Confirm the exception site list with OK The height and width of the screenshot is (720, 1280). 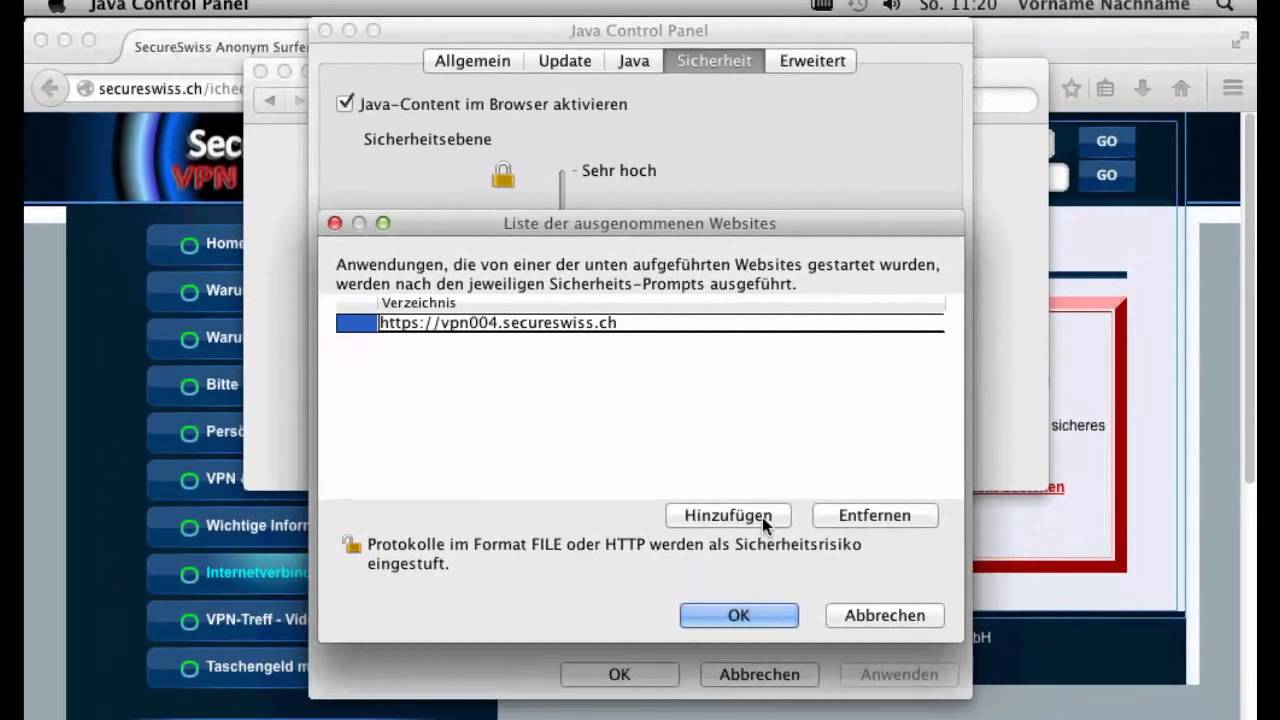tap(739, 615)
